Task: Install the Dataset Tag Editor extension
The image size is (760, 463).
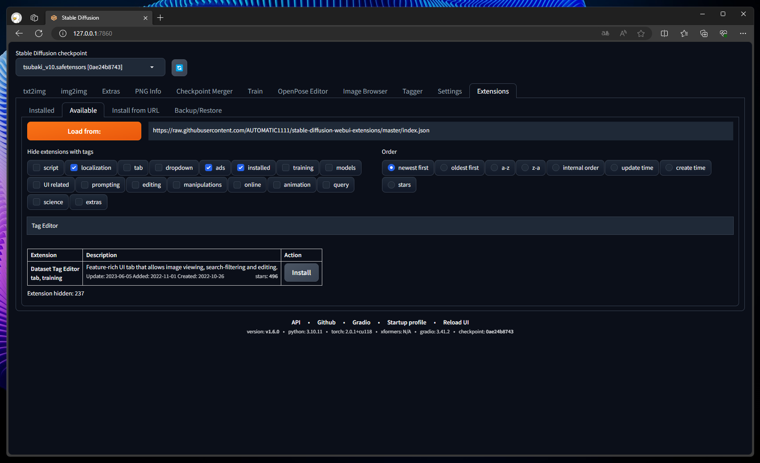Action: coord(301,272)
